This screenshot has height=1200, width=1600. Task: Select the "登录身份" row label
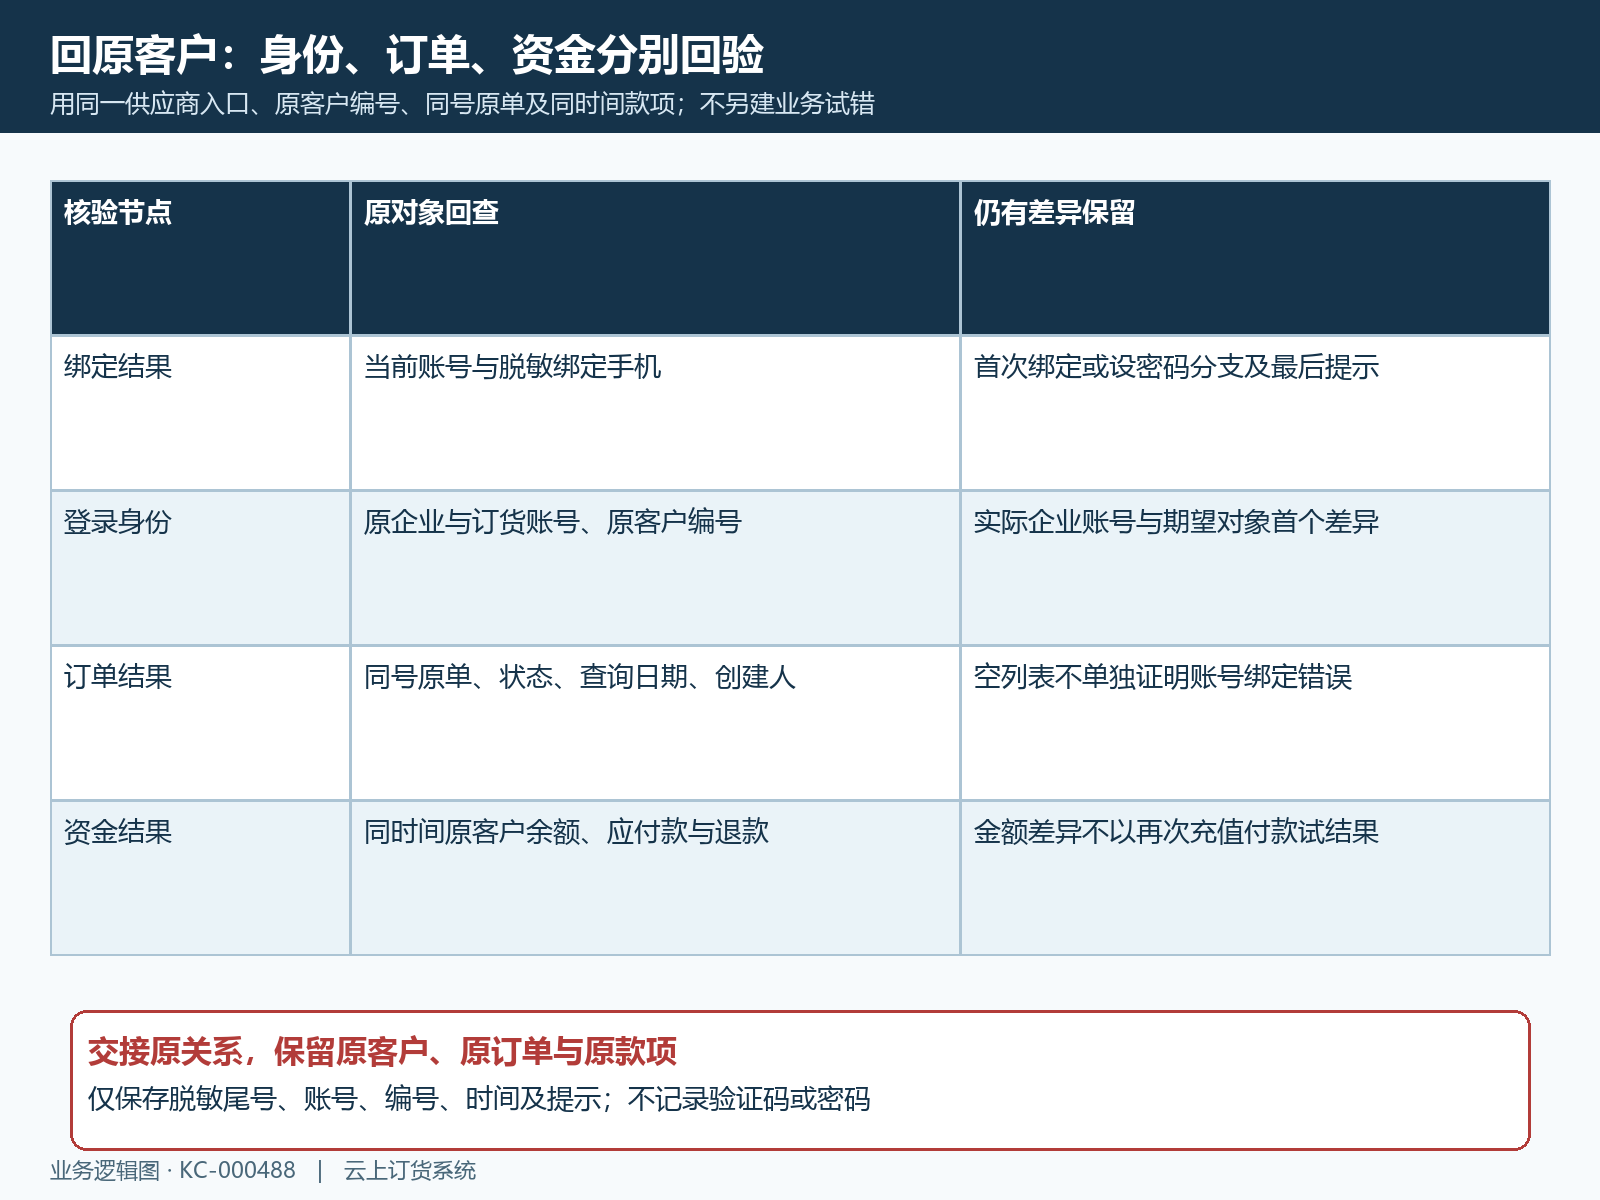click(200, 568)
